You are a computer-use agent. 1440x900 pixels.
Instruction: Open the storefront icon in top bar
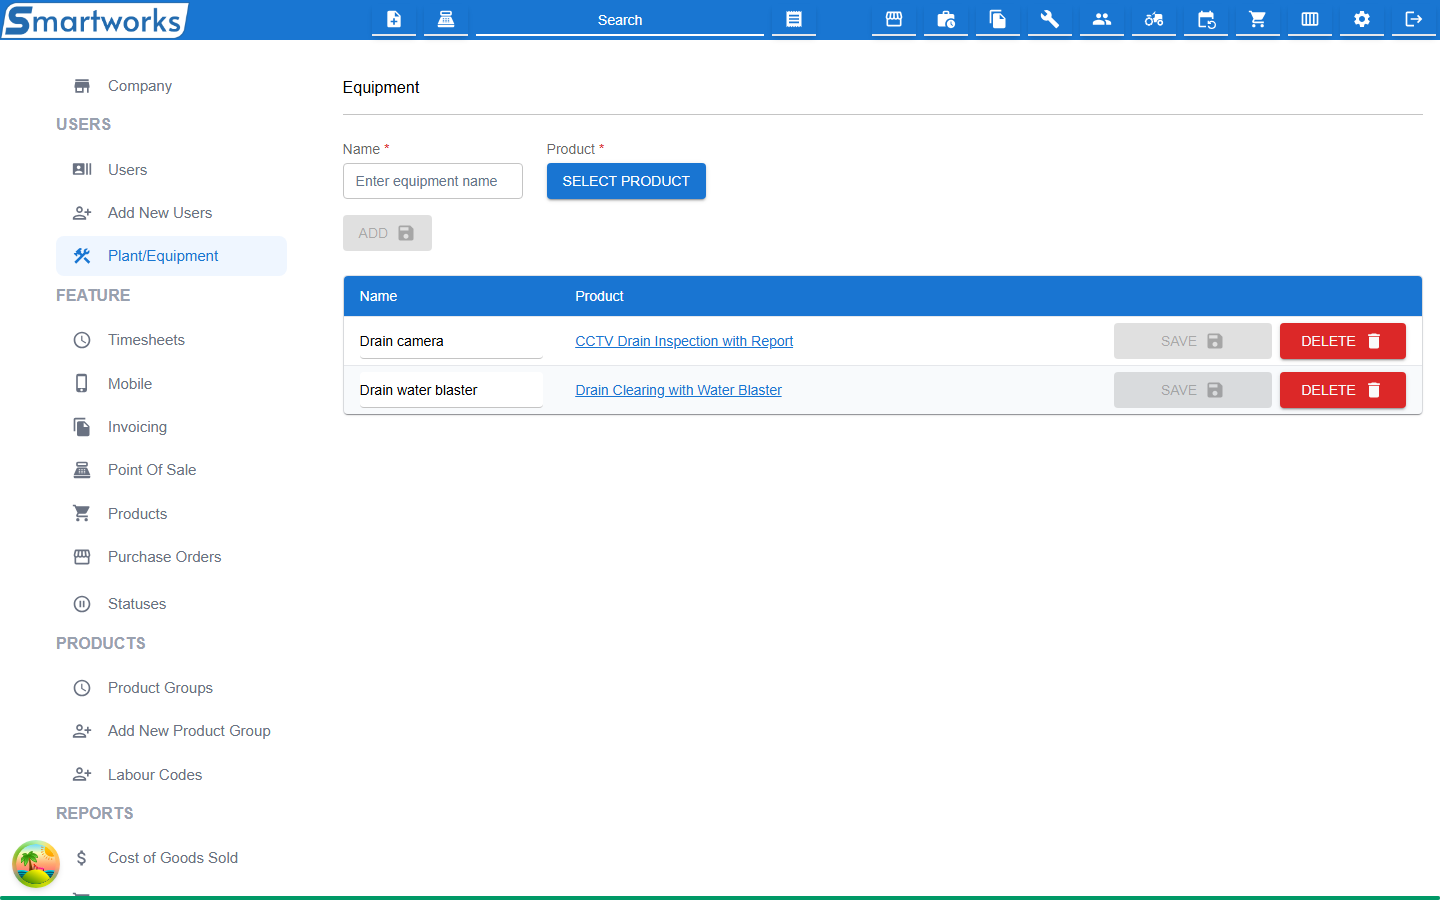coord(894,19)
